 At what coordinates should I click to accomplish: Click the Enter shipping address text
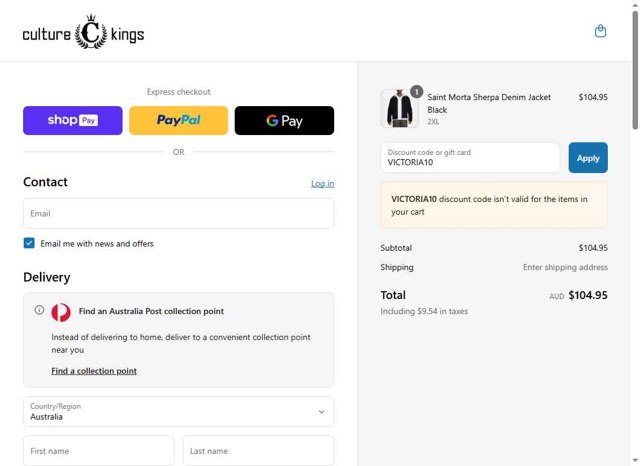[x=565, y=267]
